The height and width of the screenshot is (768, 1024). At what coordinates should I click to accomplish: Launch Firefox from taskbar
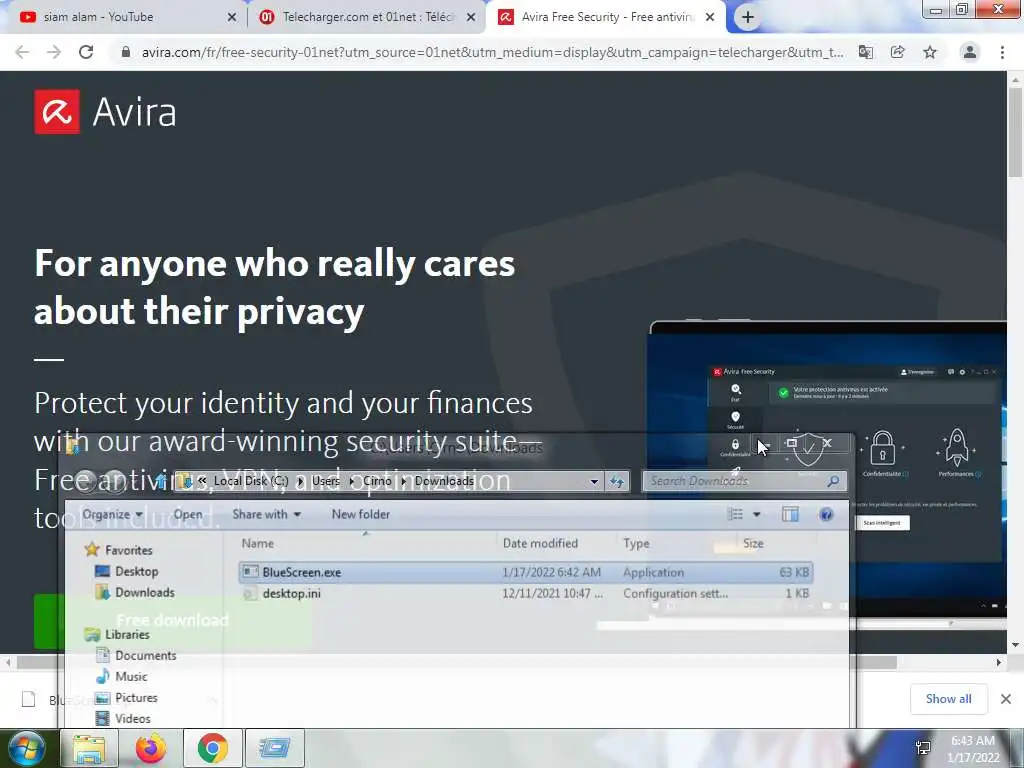tap(151, 748)
